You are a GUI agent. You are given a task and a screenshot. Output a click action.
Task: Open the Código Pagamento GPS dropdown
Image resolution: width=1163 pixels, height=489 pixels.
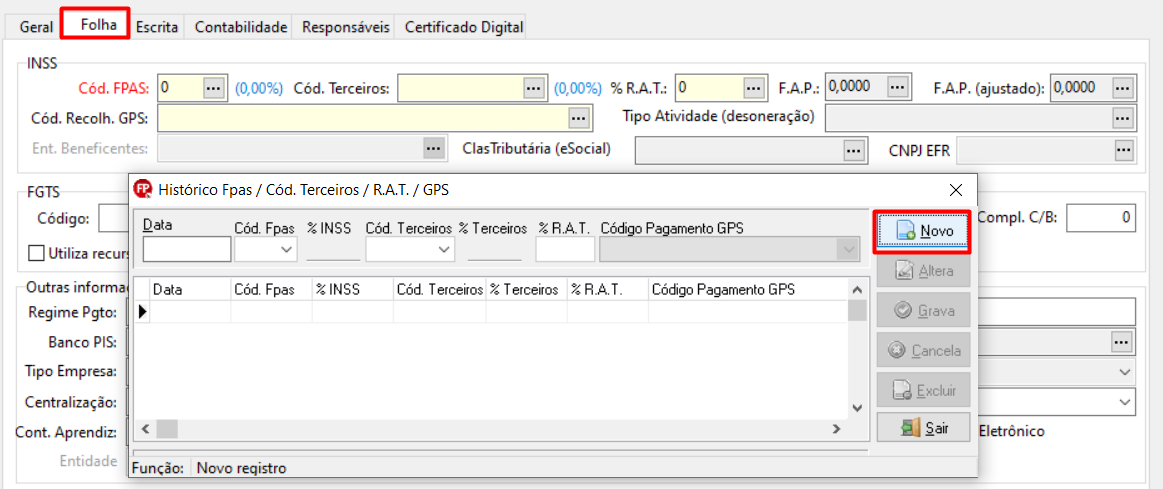click(x=849, y=250)
